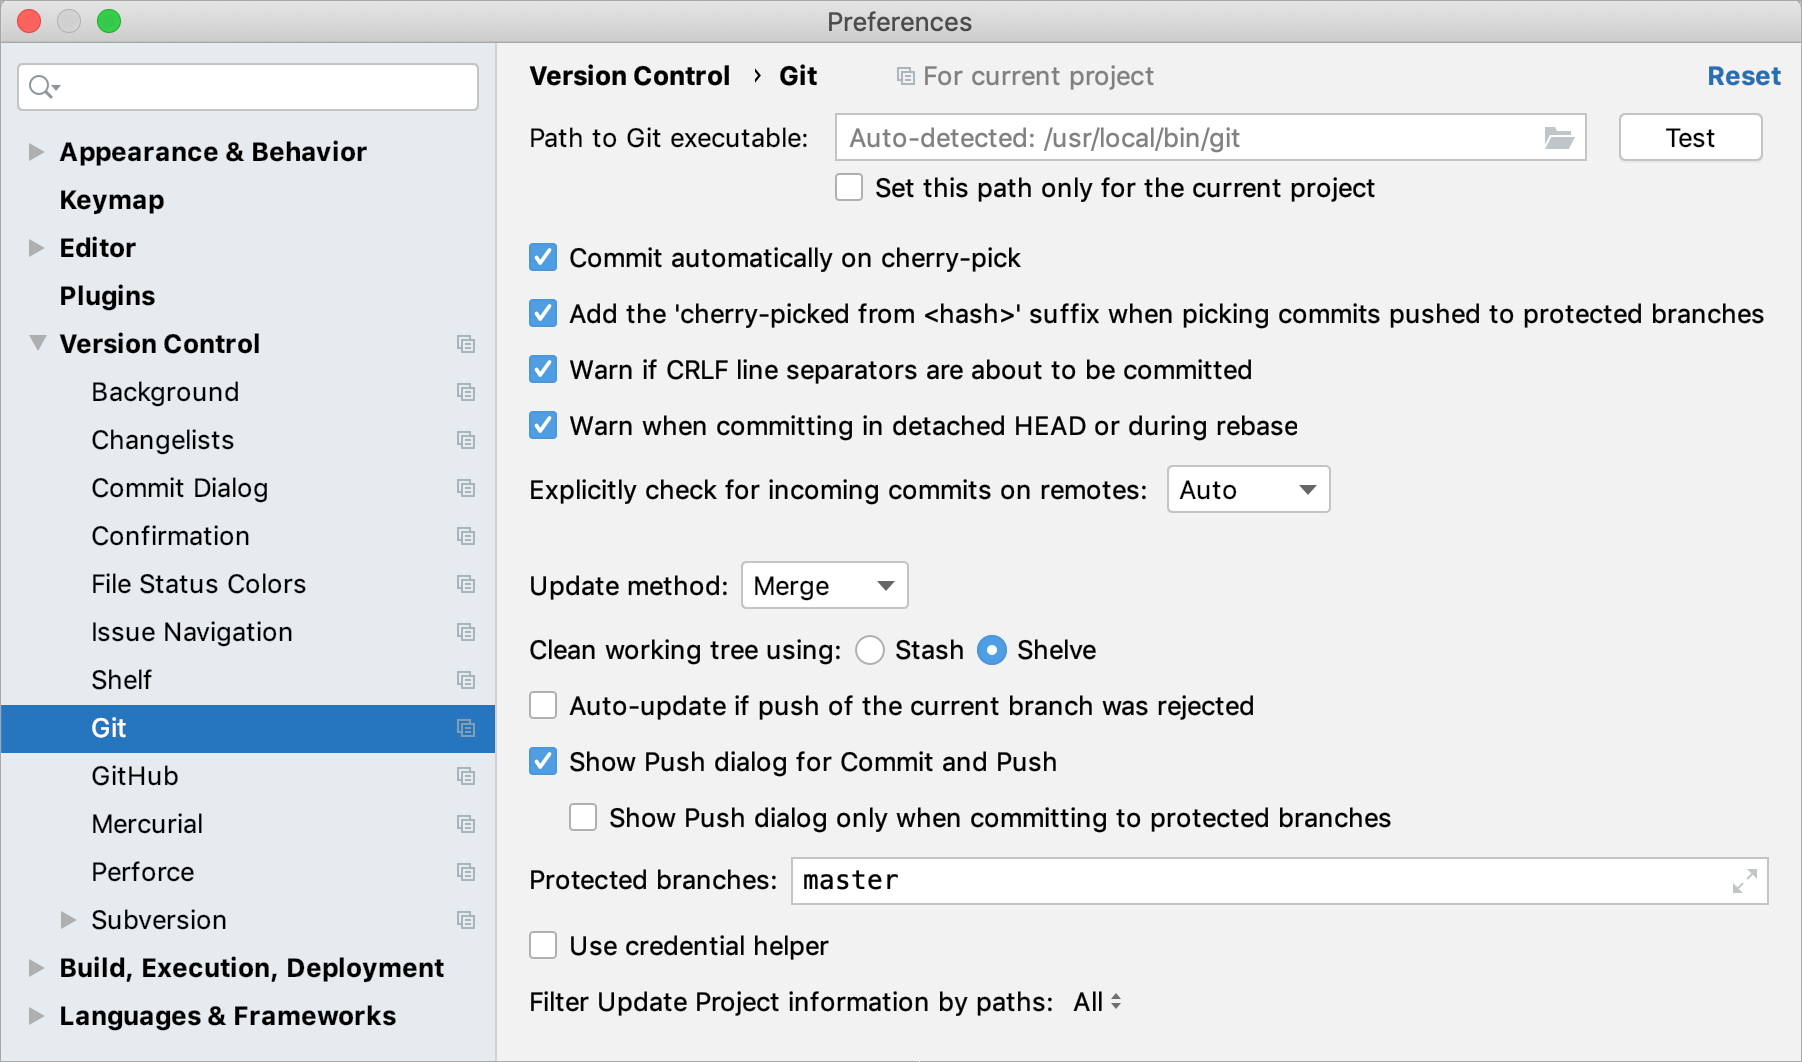The image size is (1802, 1062).
Task: Click project-level icon next to Issue Navigation
Action: (466, 632)
